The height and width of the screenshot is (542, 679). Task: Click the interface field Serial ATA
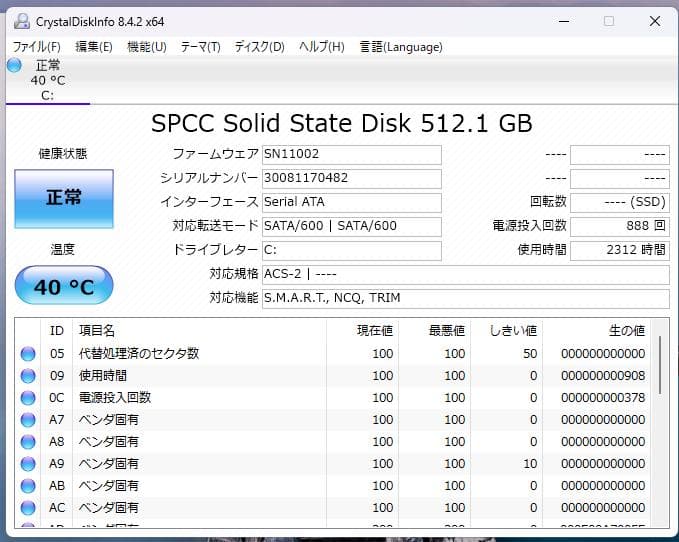pyautogui.click(x=352, y=202)
